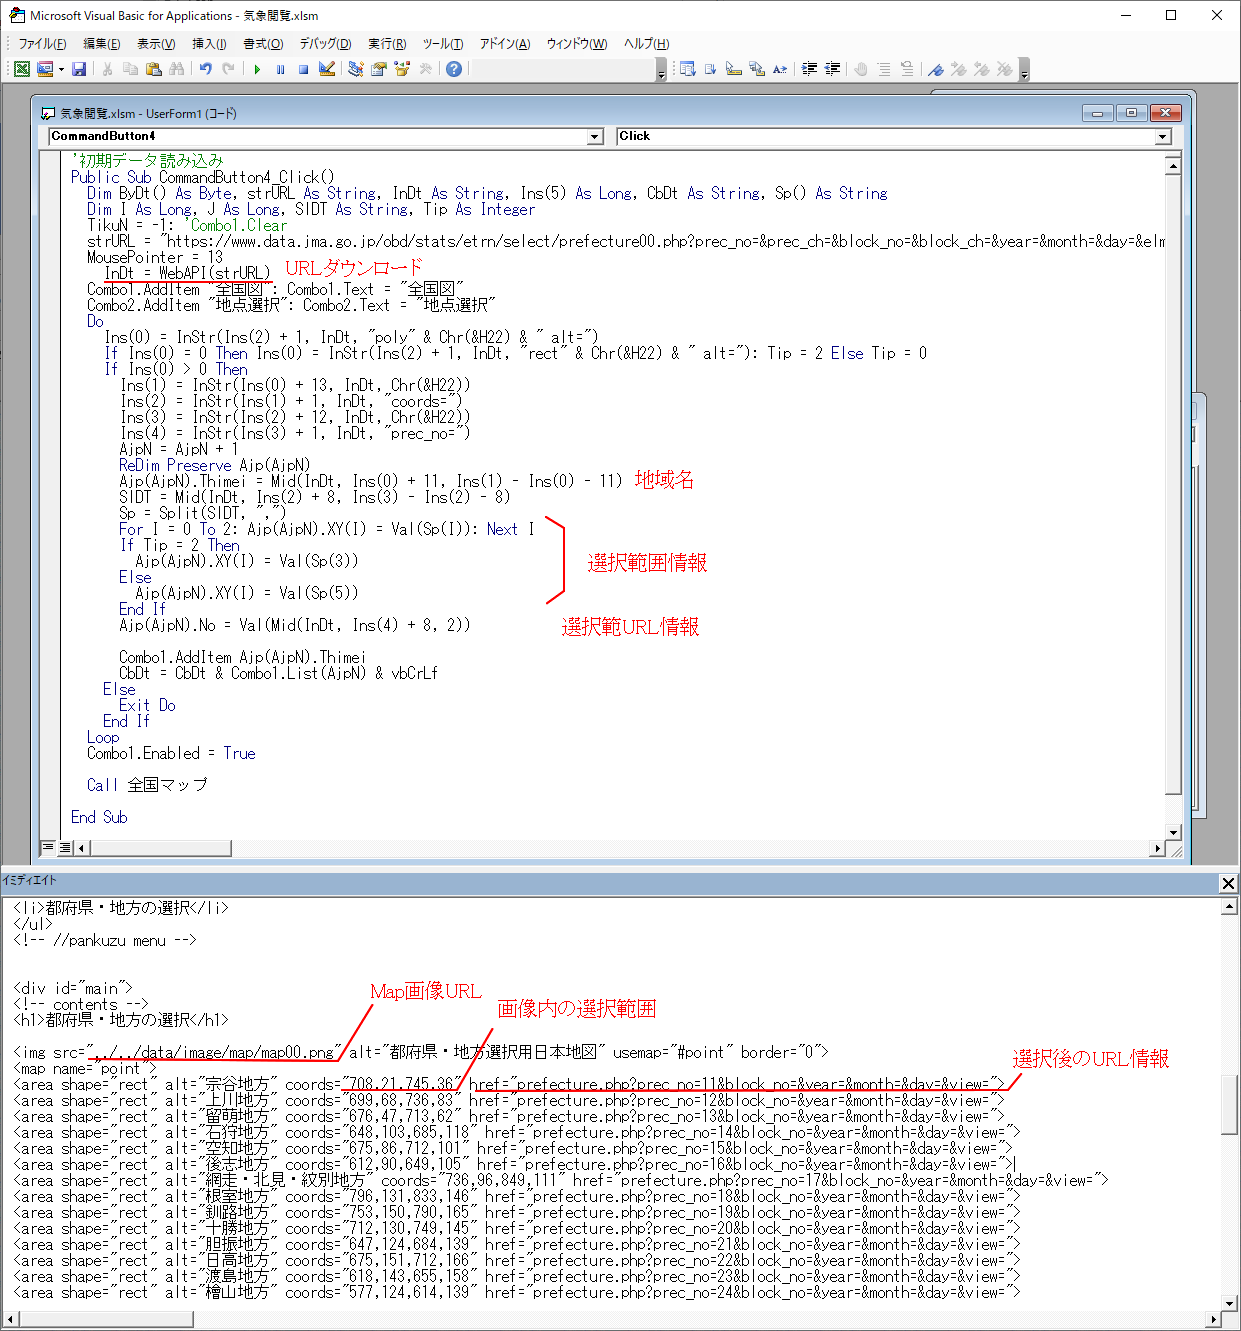1241x1331 pixels.
Task: Open the CommandButton4 object dropdown
Action: click(595, 136)
